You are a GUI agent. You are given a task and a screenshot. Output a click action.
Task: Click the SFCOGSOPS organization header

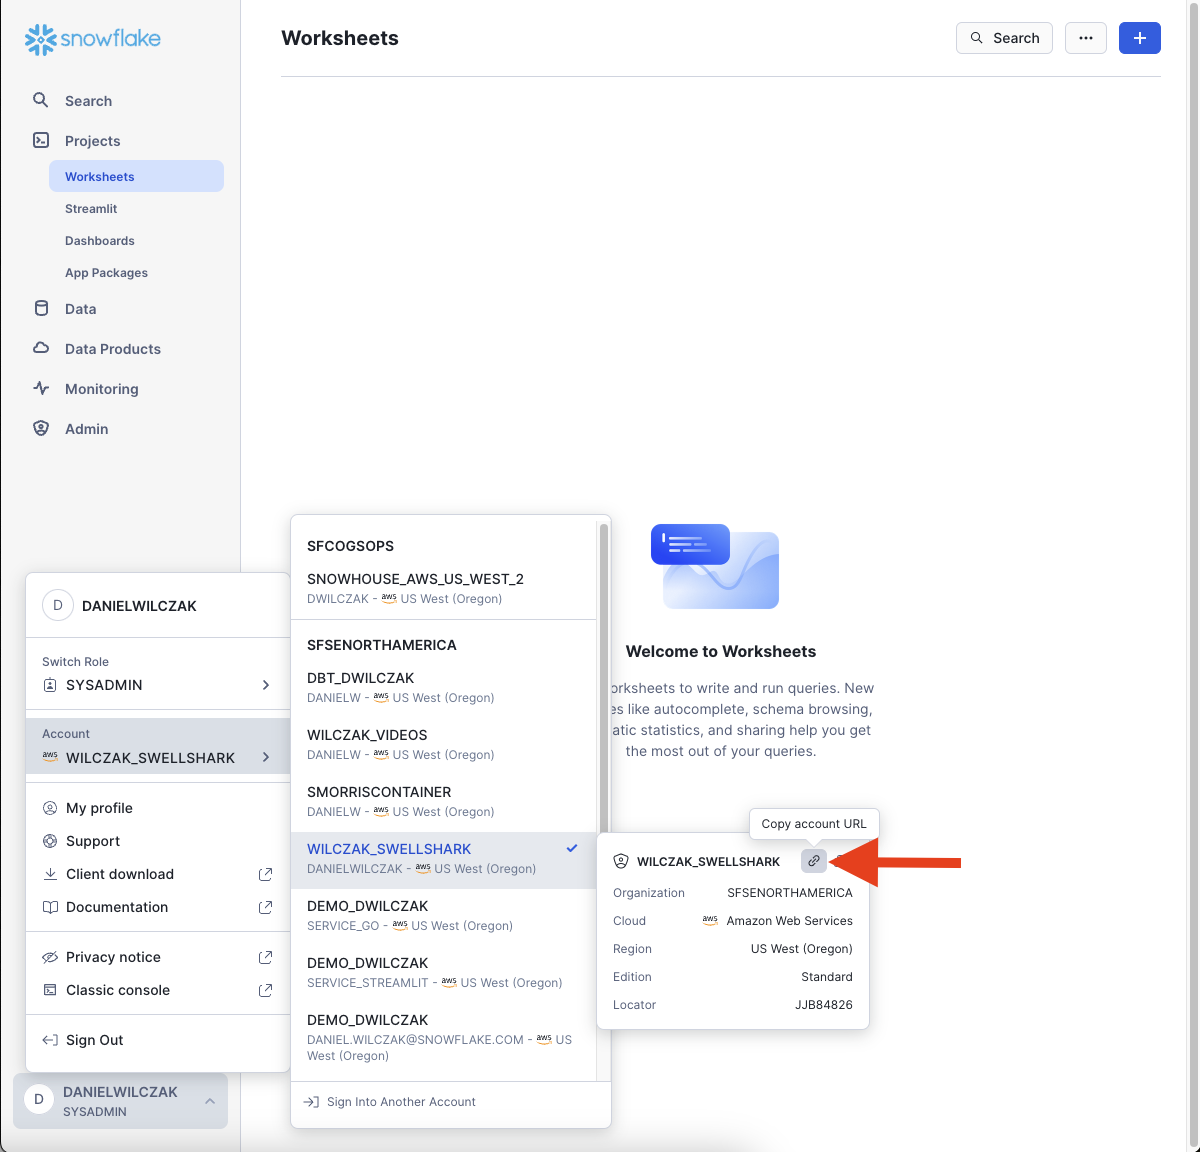pos(351,546)
